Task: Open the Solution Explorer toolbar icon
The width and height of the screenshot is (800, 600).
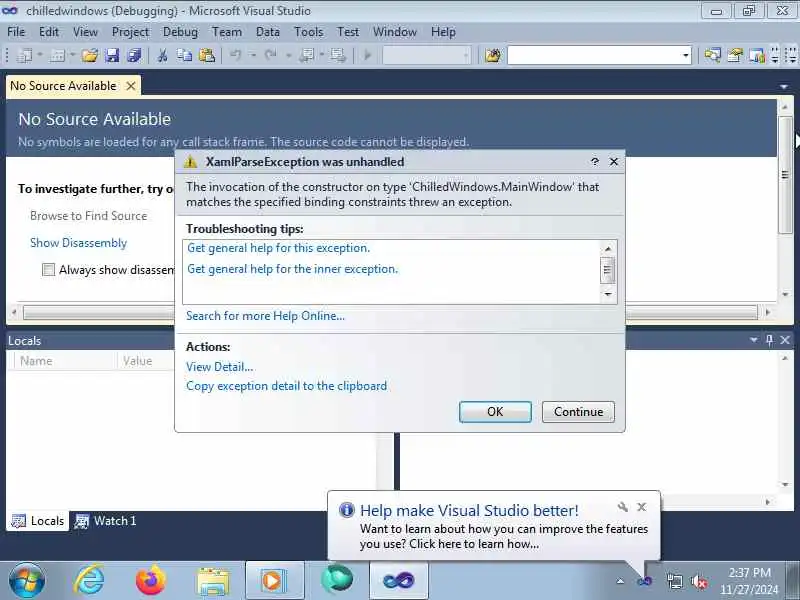Action: [x=713, y=55]
